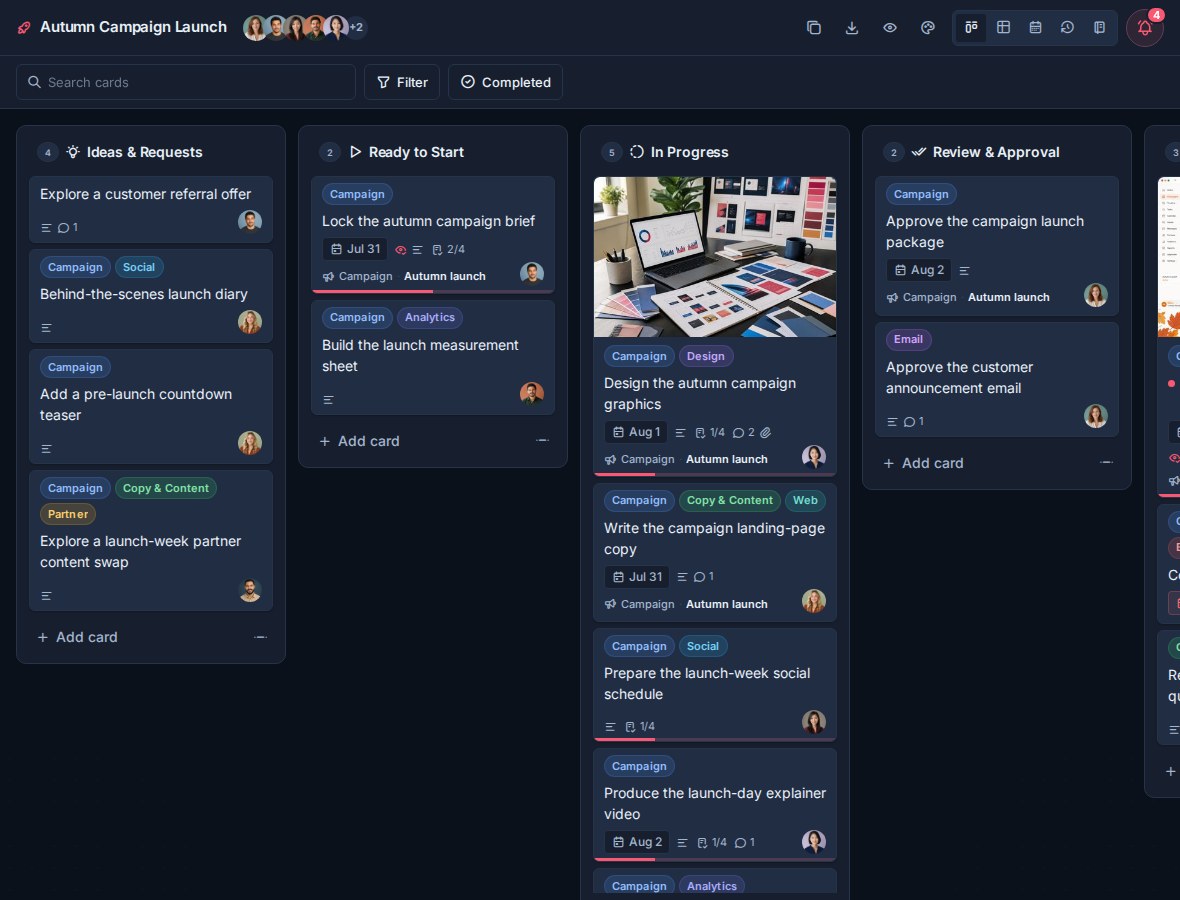Open small menu icon beside Add card in Review & Approval
Screen dimensions: 1180x900
[1106, 462]
